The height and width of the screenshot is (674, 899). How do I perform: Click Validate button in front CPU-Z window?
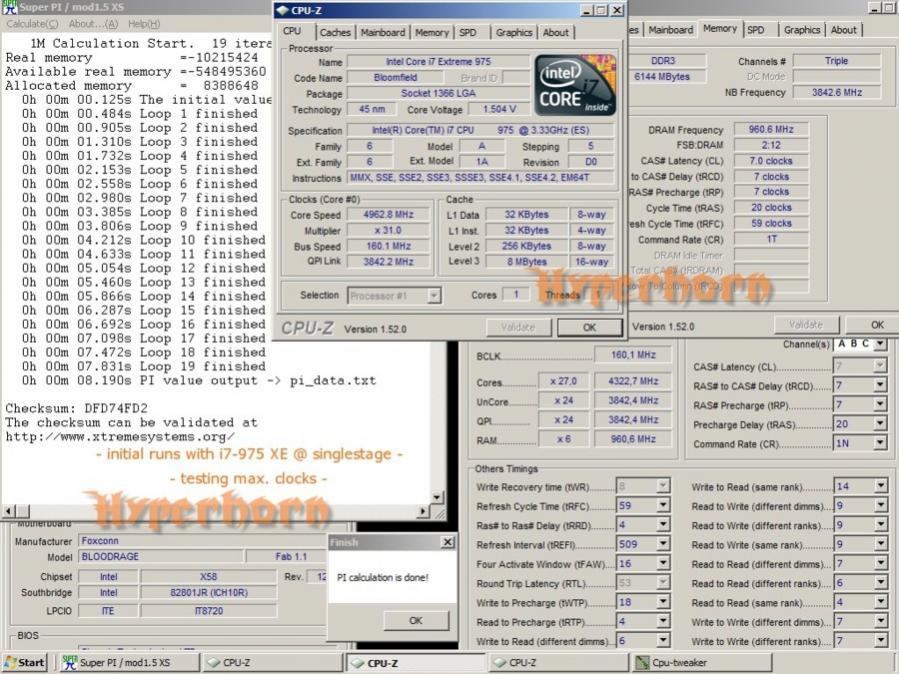[518, 327]
